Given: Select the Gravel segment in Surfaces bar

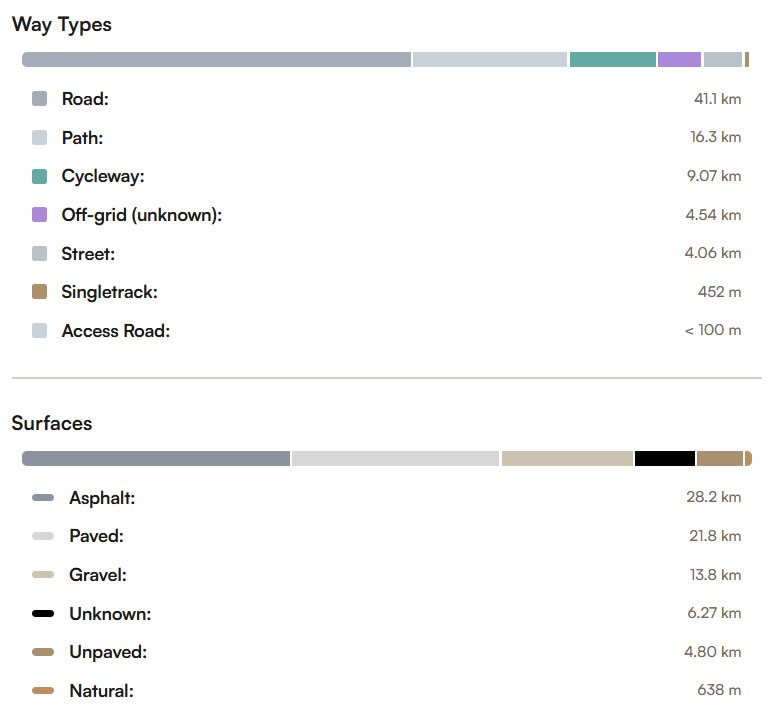Looking at the screenshot, I should [567, 458].
